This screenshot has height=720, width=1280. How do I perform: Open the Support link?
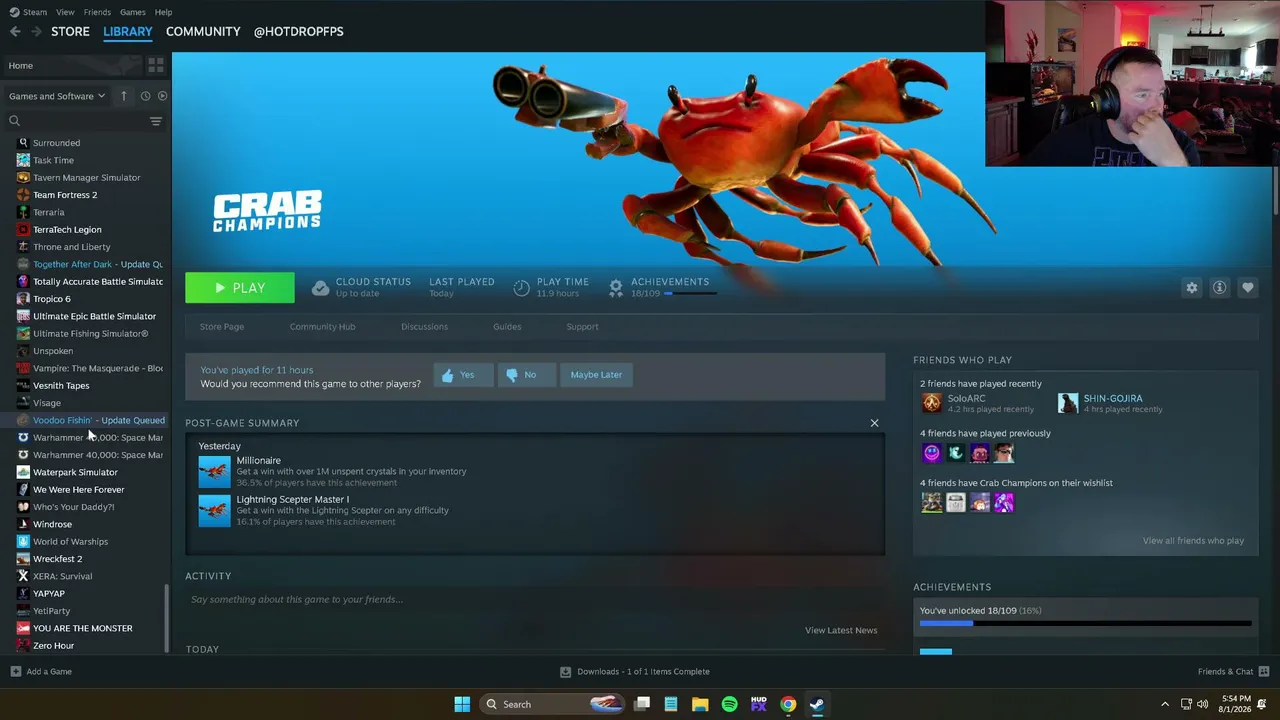(x=582, y=327)
